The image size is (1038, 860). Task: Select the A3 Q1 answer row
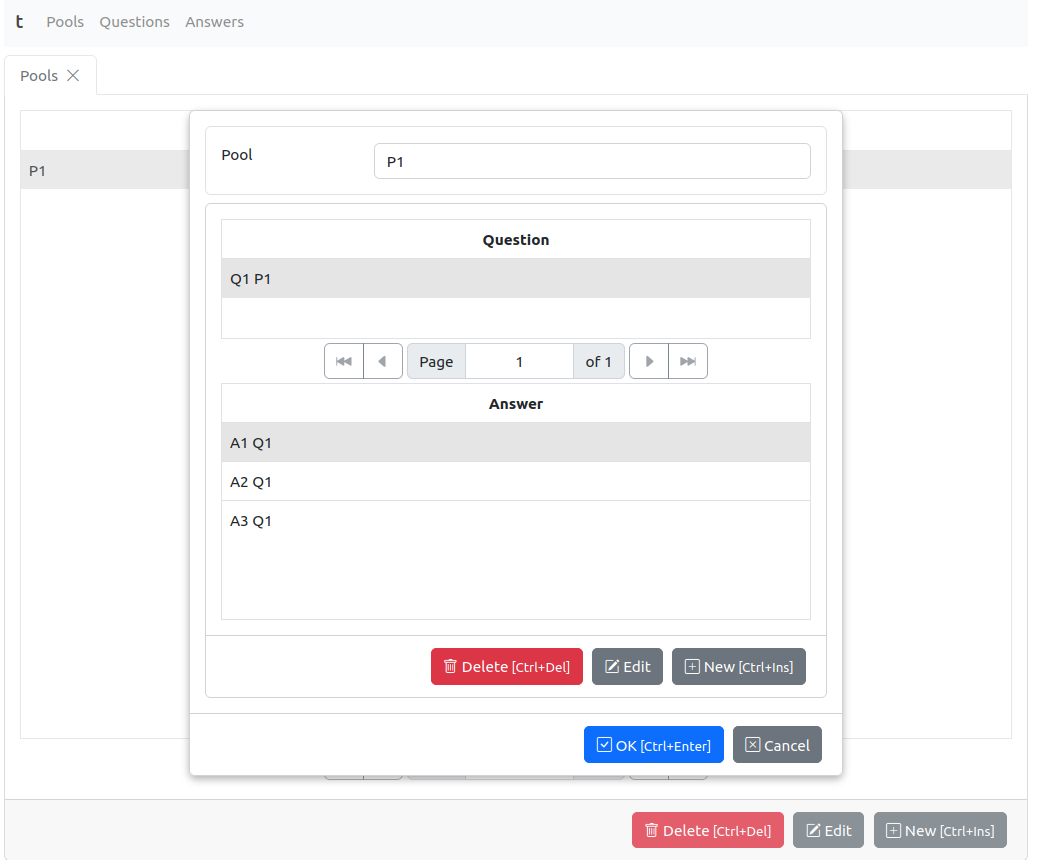[515, 521]
